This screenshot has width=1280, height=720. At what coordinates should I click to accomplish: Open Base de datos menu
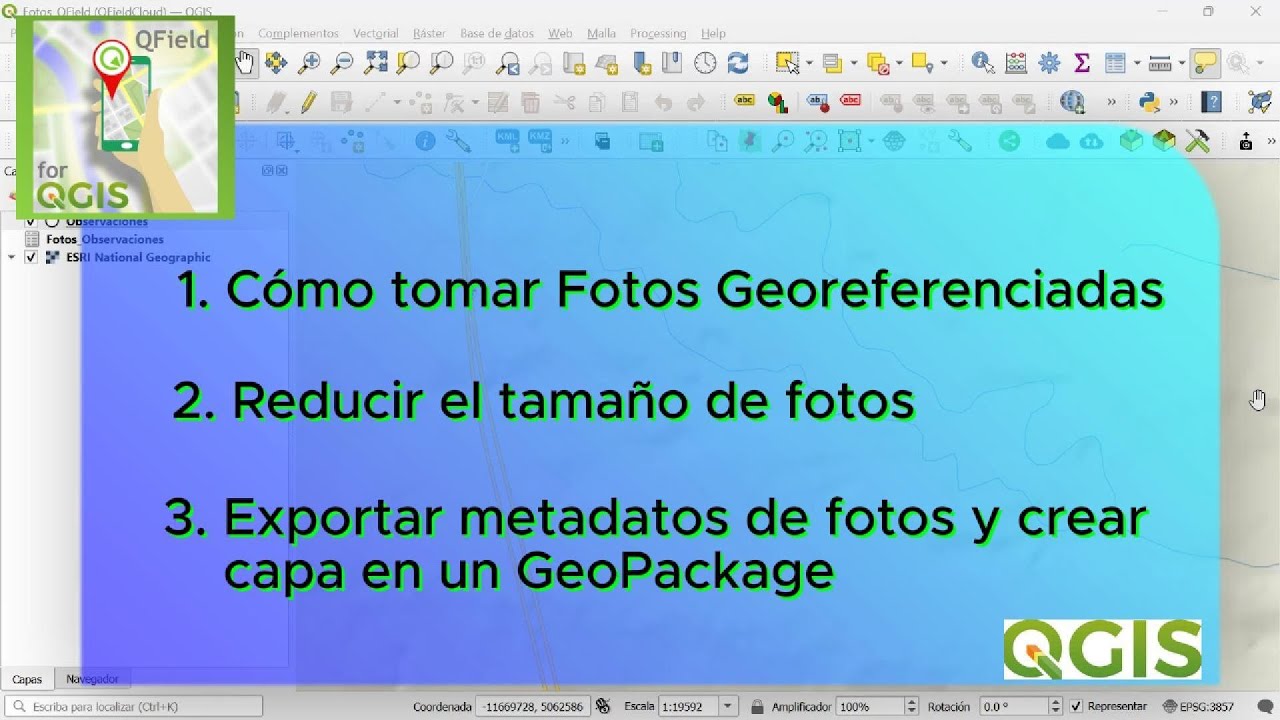click(497, 33)
